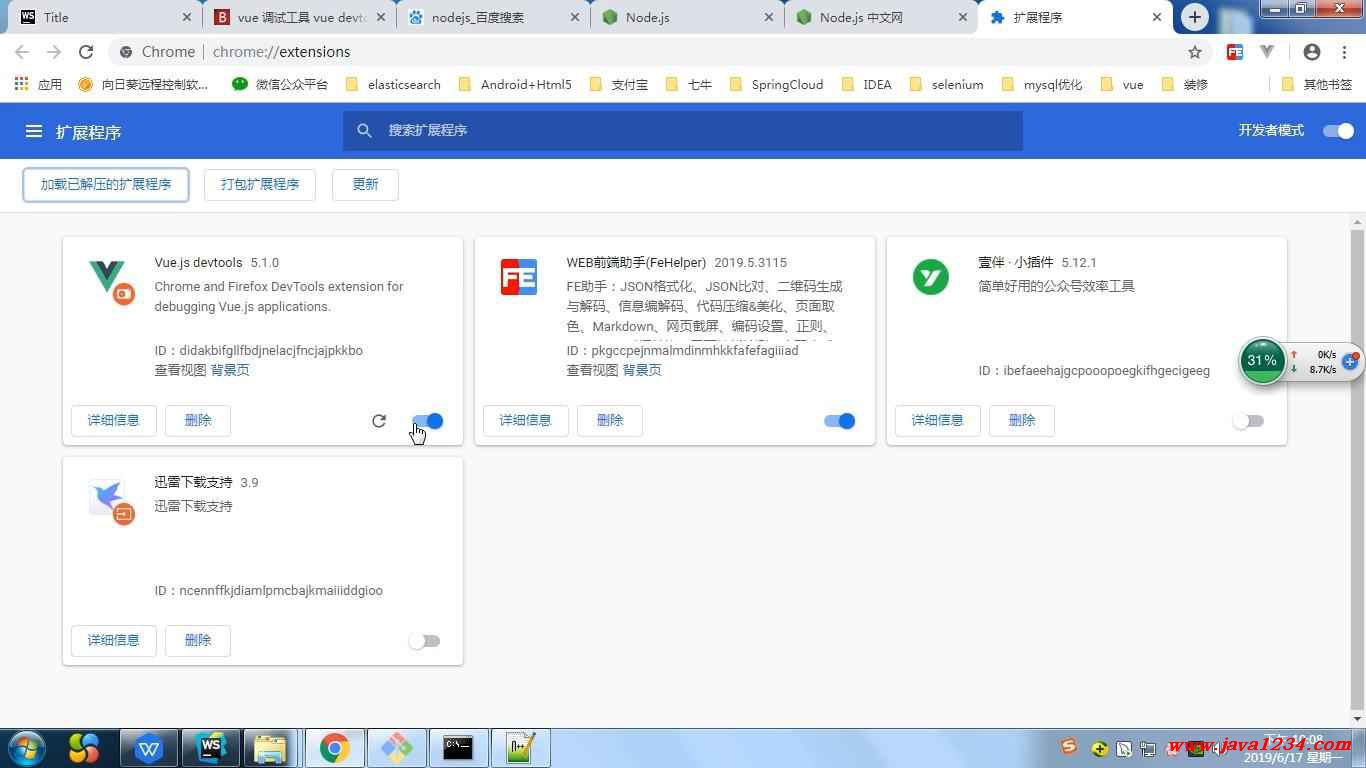Disable the Vue.js devtools extension

point(428,421)
